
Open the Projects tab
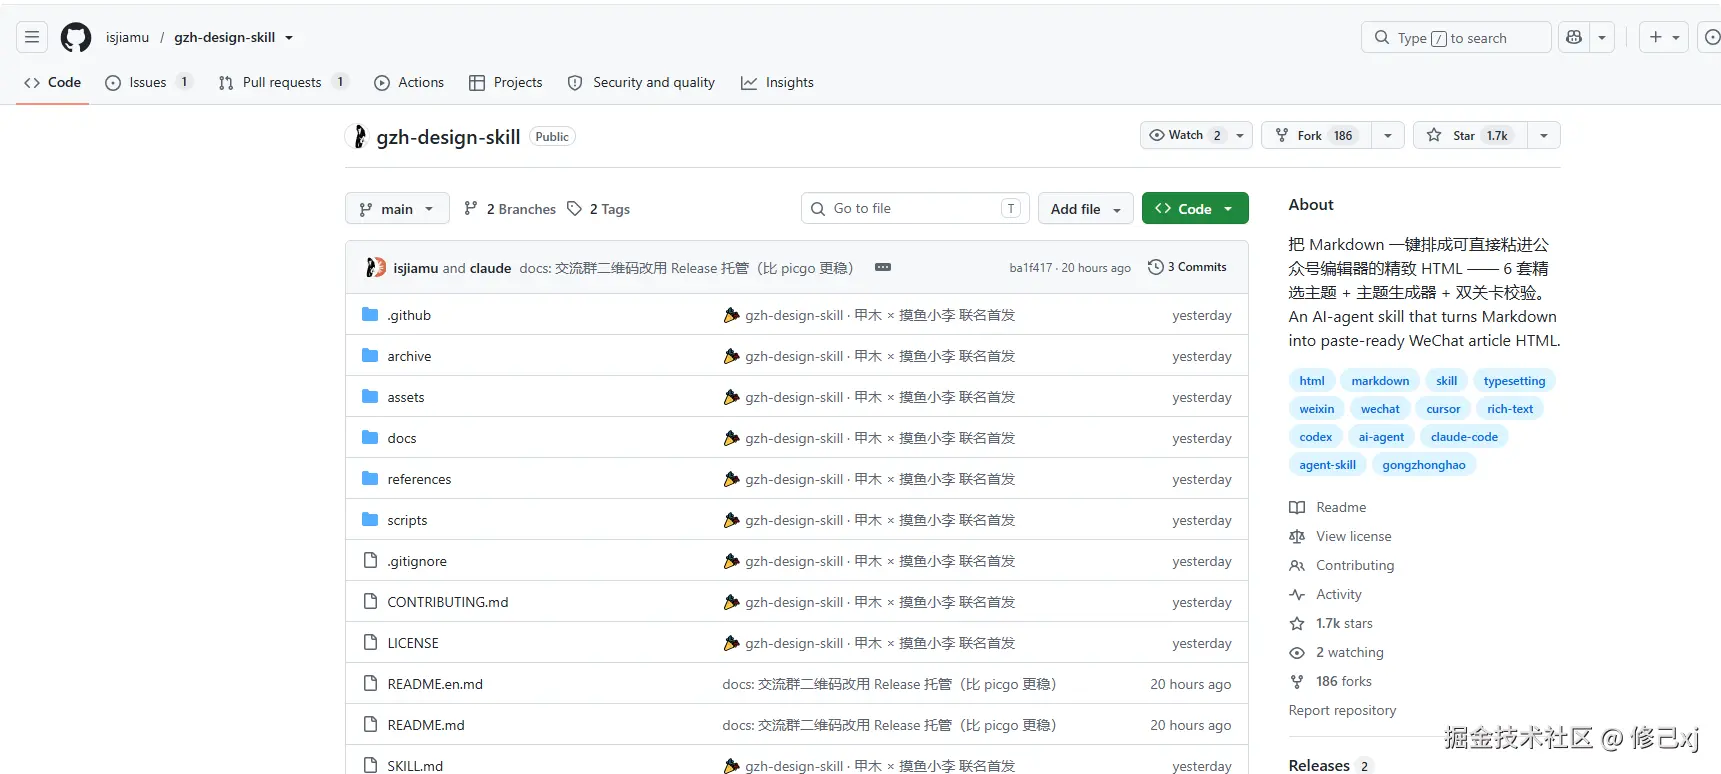[506, 83]
